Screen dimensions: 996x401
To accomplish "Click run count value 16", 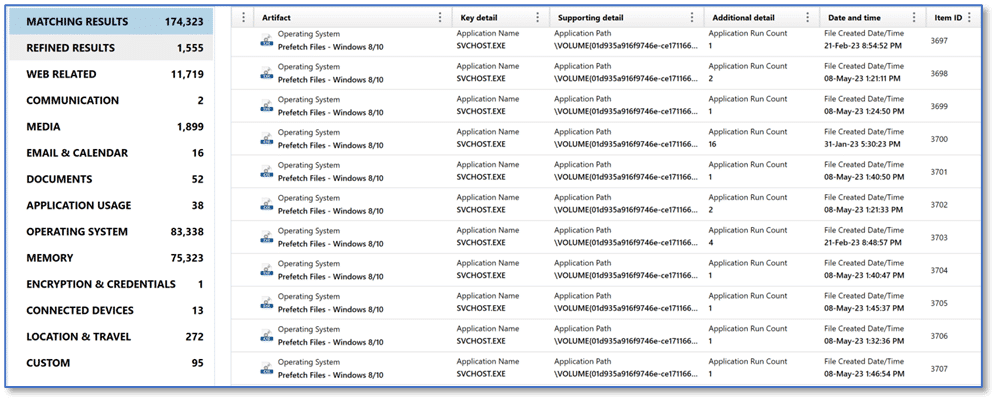I will pos(713,144).
